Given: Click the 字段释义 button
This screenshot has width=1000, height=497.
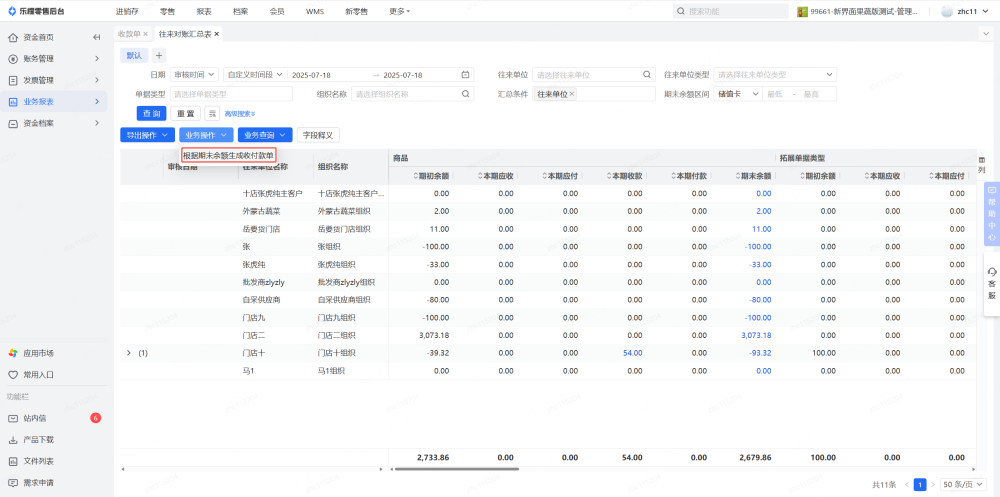Looking at the screenshot, I should coord(319,134).
